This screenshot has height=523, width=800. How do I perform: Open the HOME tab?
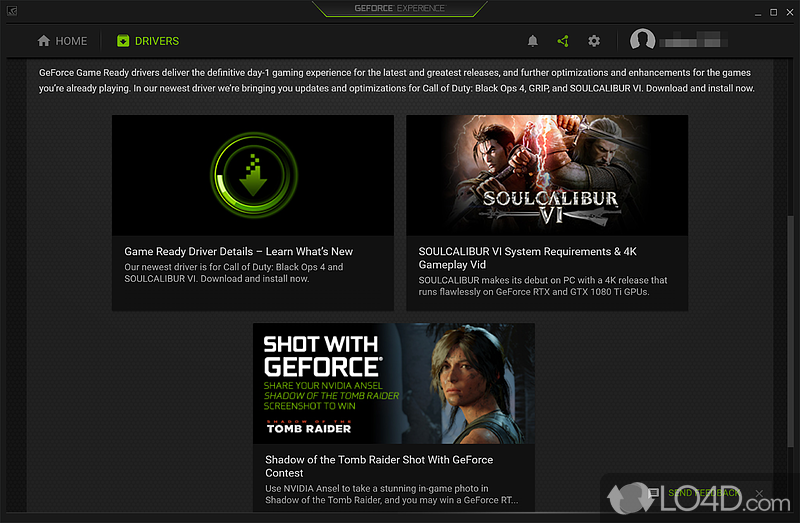[x=62, y=41]
